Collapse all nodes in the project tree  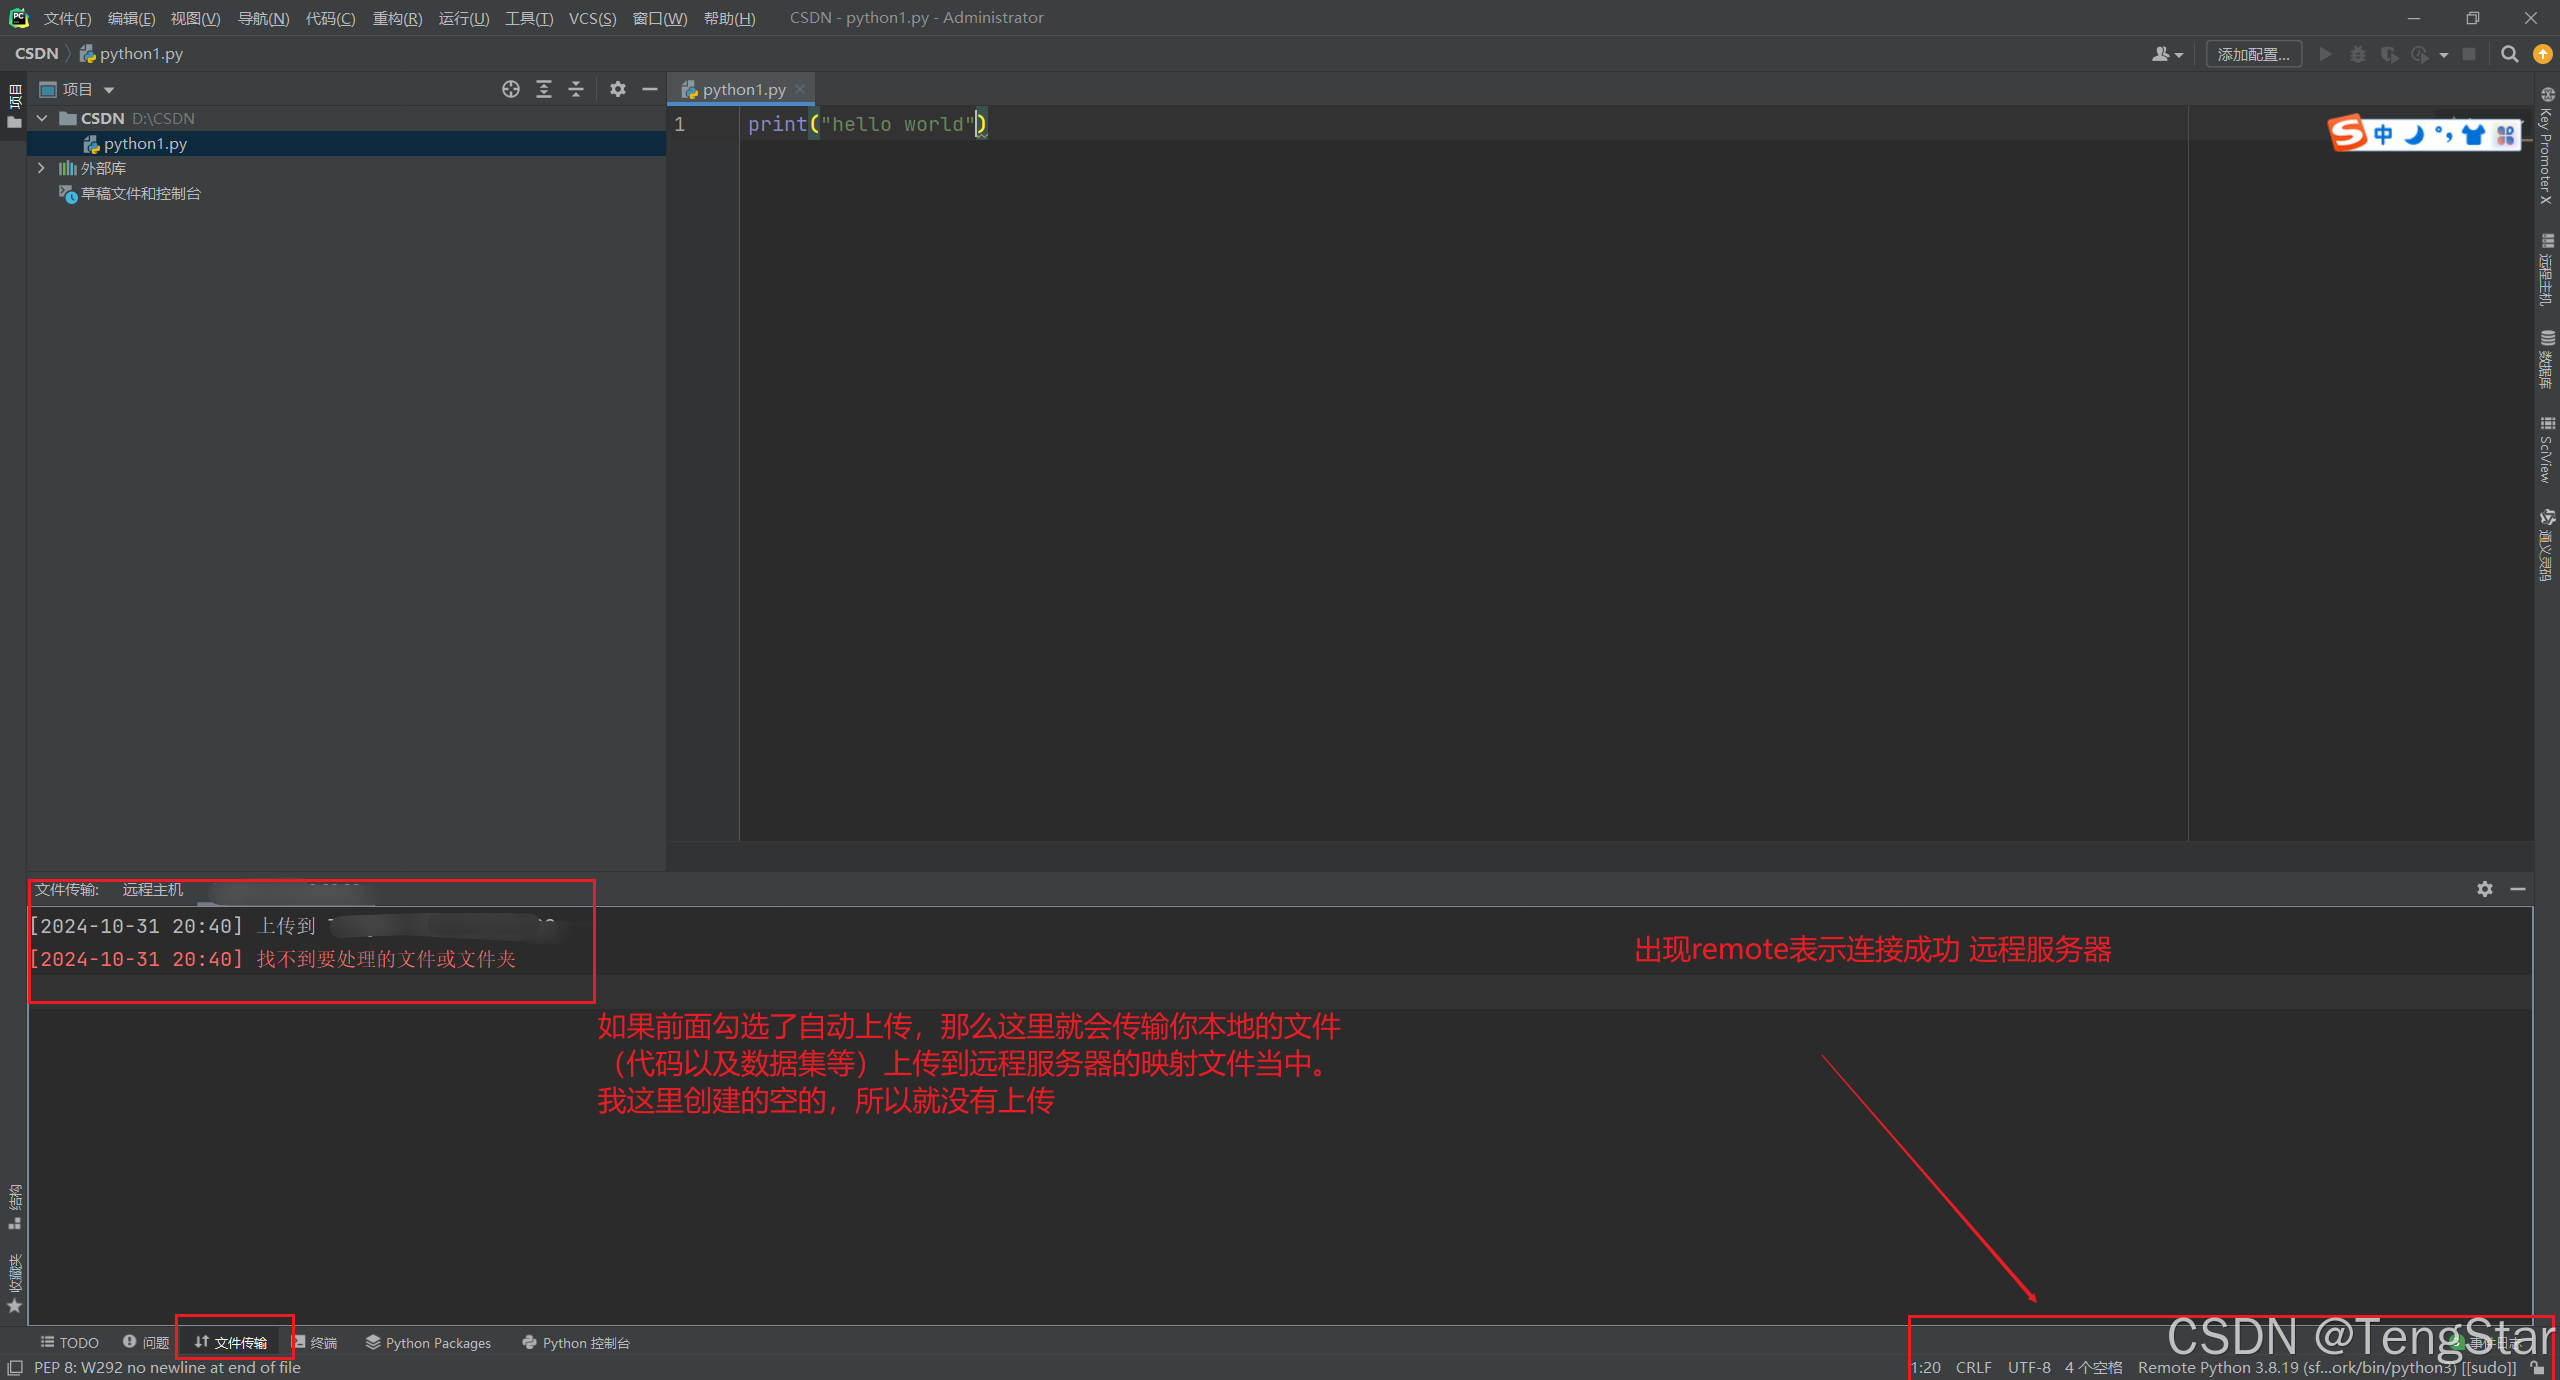[576, 90]
